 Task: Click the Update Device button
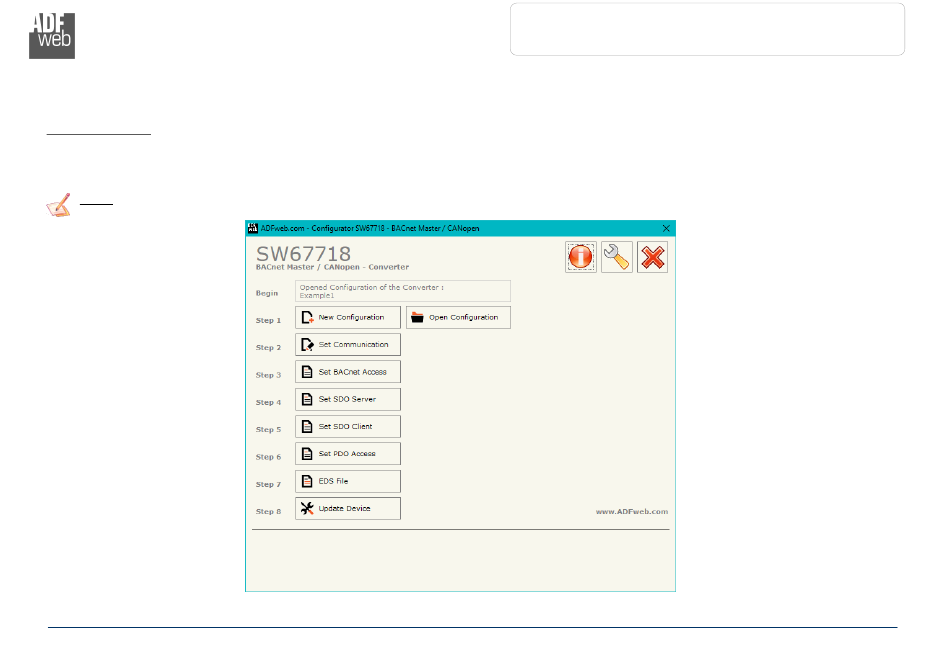(348, 509)
